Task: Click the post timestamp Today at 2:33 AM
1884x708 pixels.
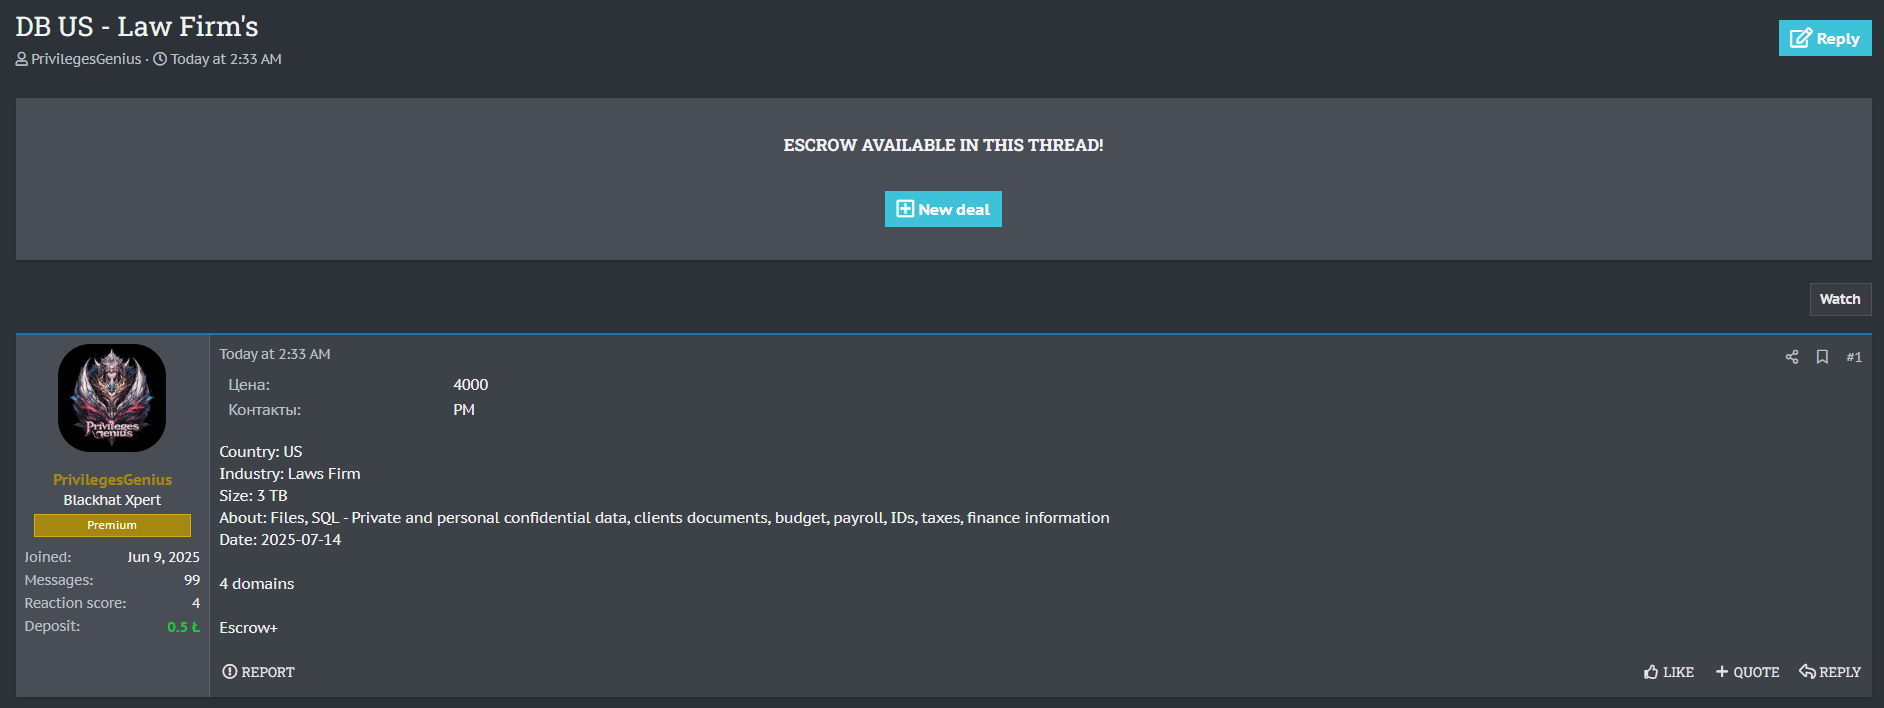Action: (275, 354)
